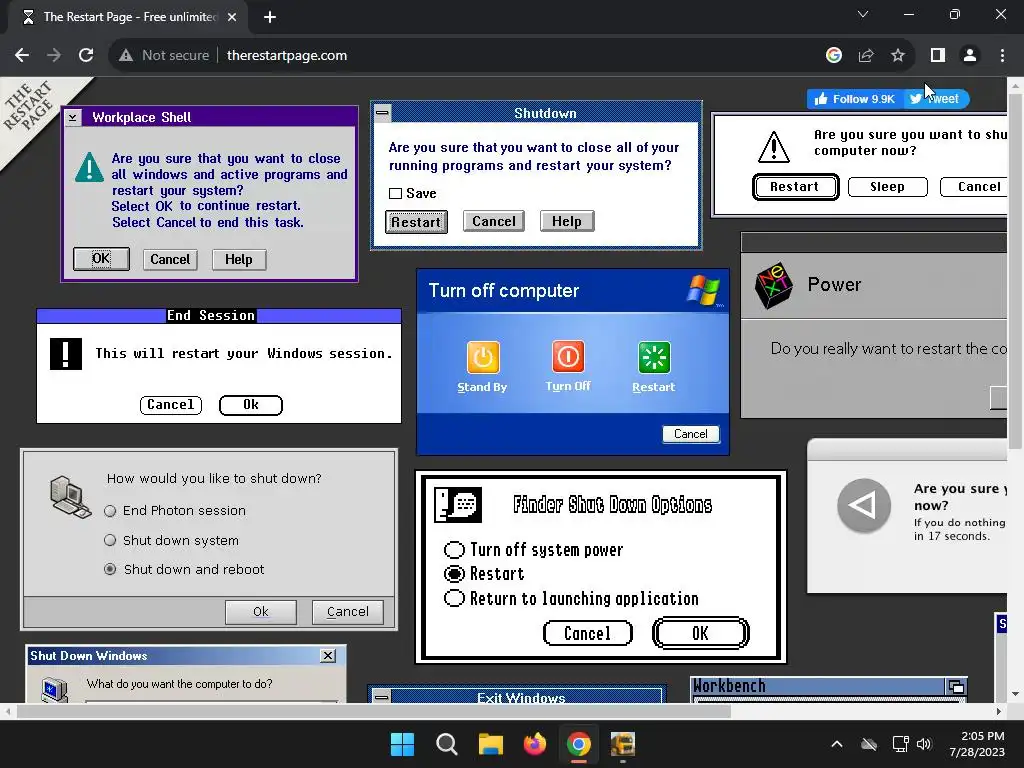The height and width of the screenshot is (768, 1024).
Task: Click the truck game taskbar icon
Action: pyautogui.click(x=623, y=744)
